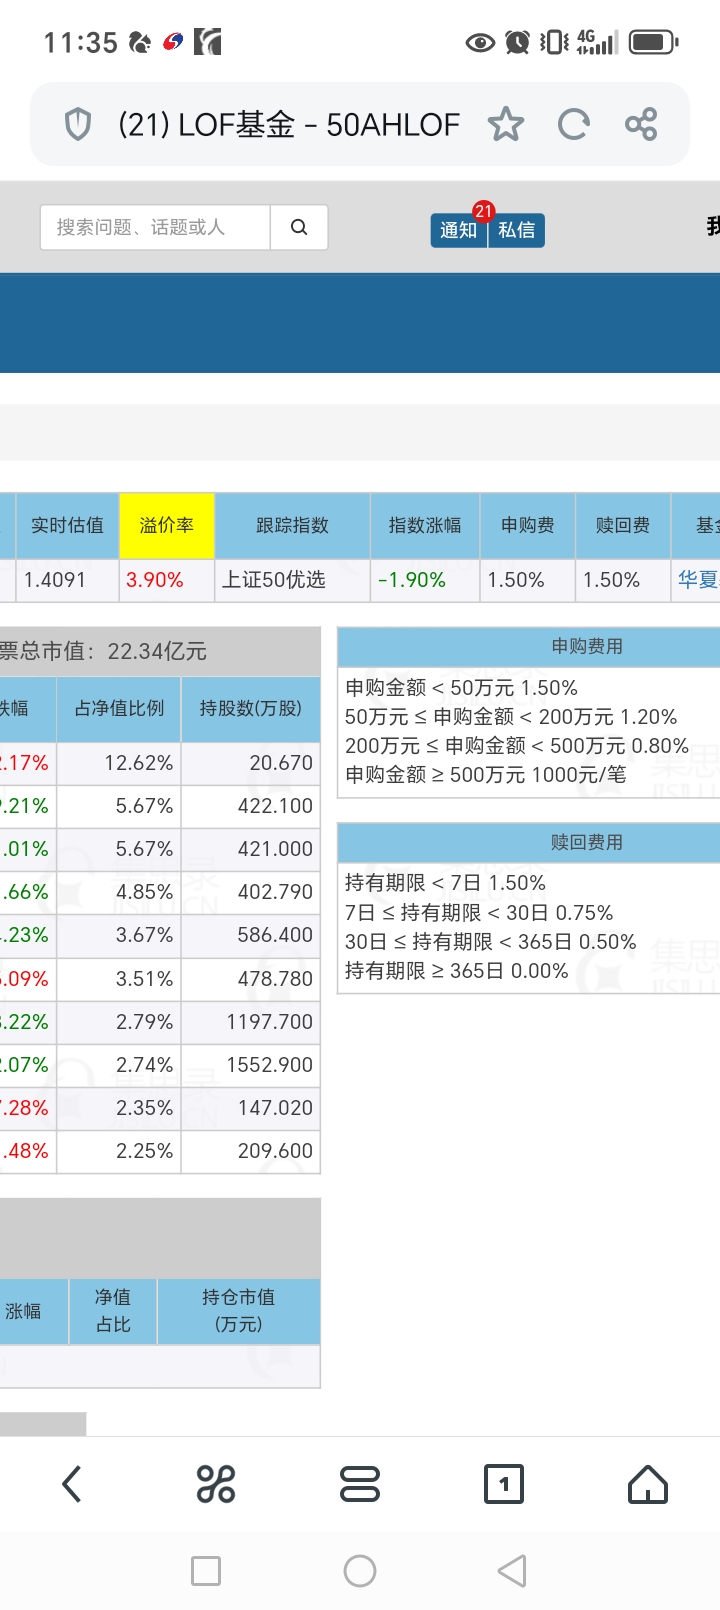Viewport: 720px width, 1610px height.
Task: Bookmark page with the star icon
Action: click(506, 125)
